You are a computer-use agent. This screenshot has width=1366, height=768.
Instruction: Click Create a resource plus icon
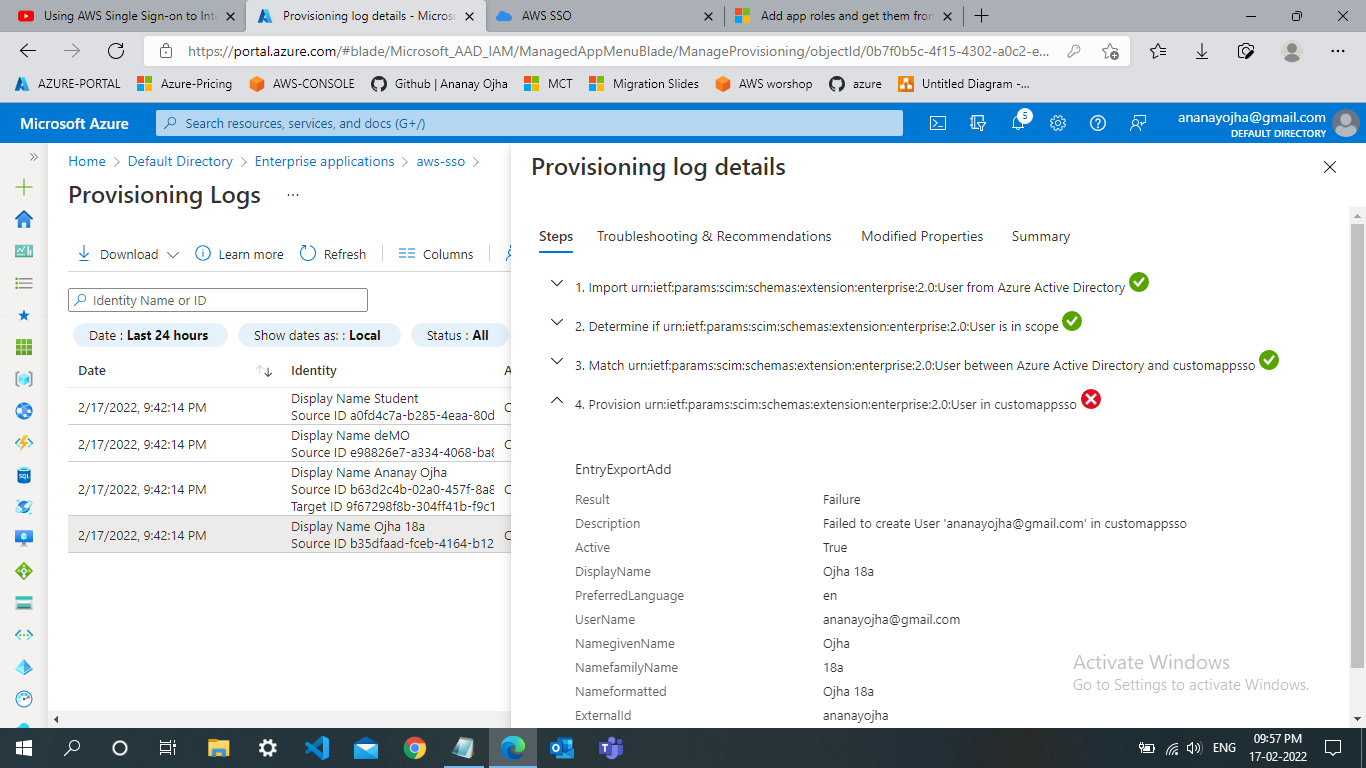24,187
